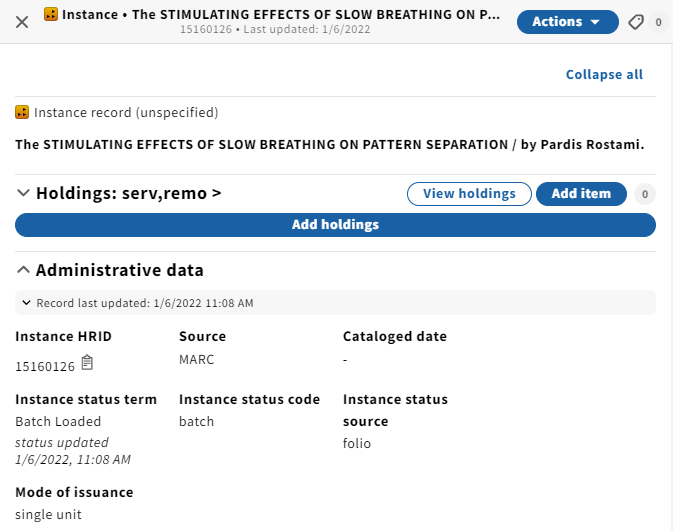Click the Instance HRID value 15160126

45,366
